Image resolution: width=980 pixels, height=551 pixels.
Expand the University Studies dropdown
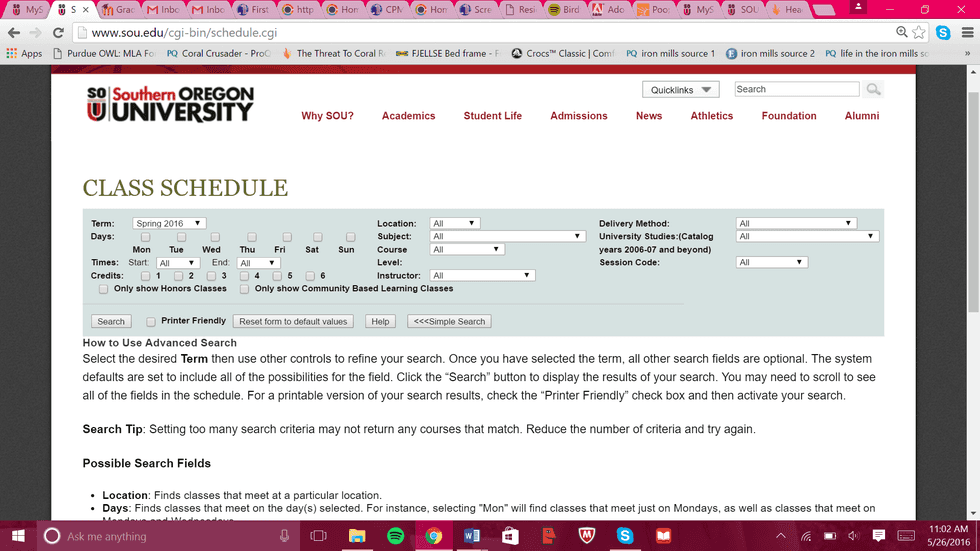[x=808, y=236]
